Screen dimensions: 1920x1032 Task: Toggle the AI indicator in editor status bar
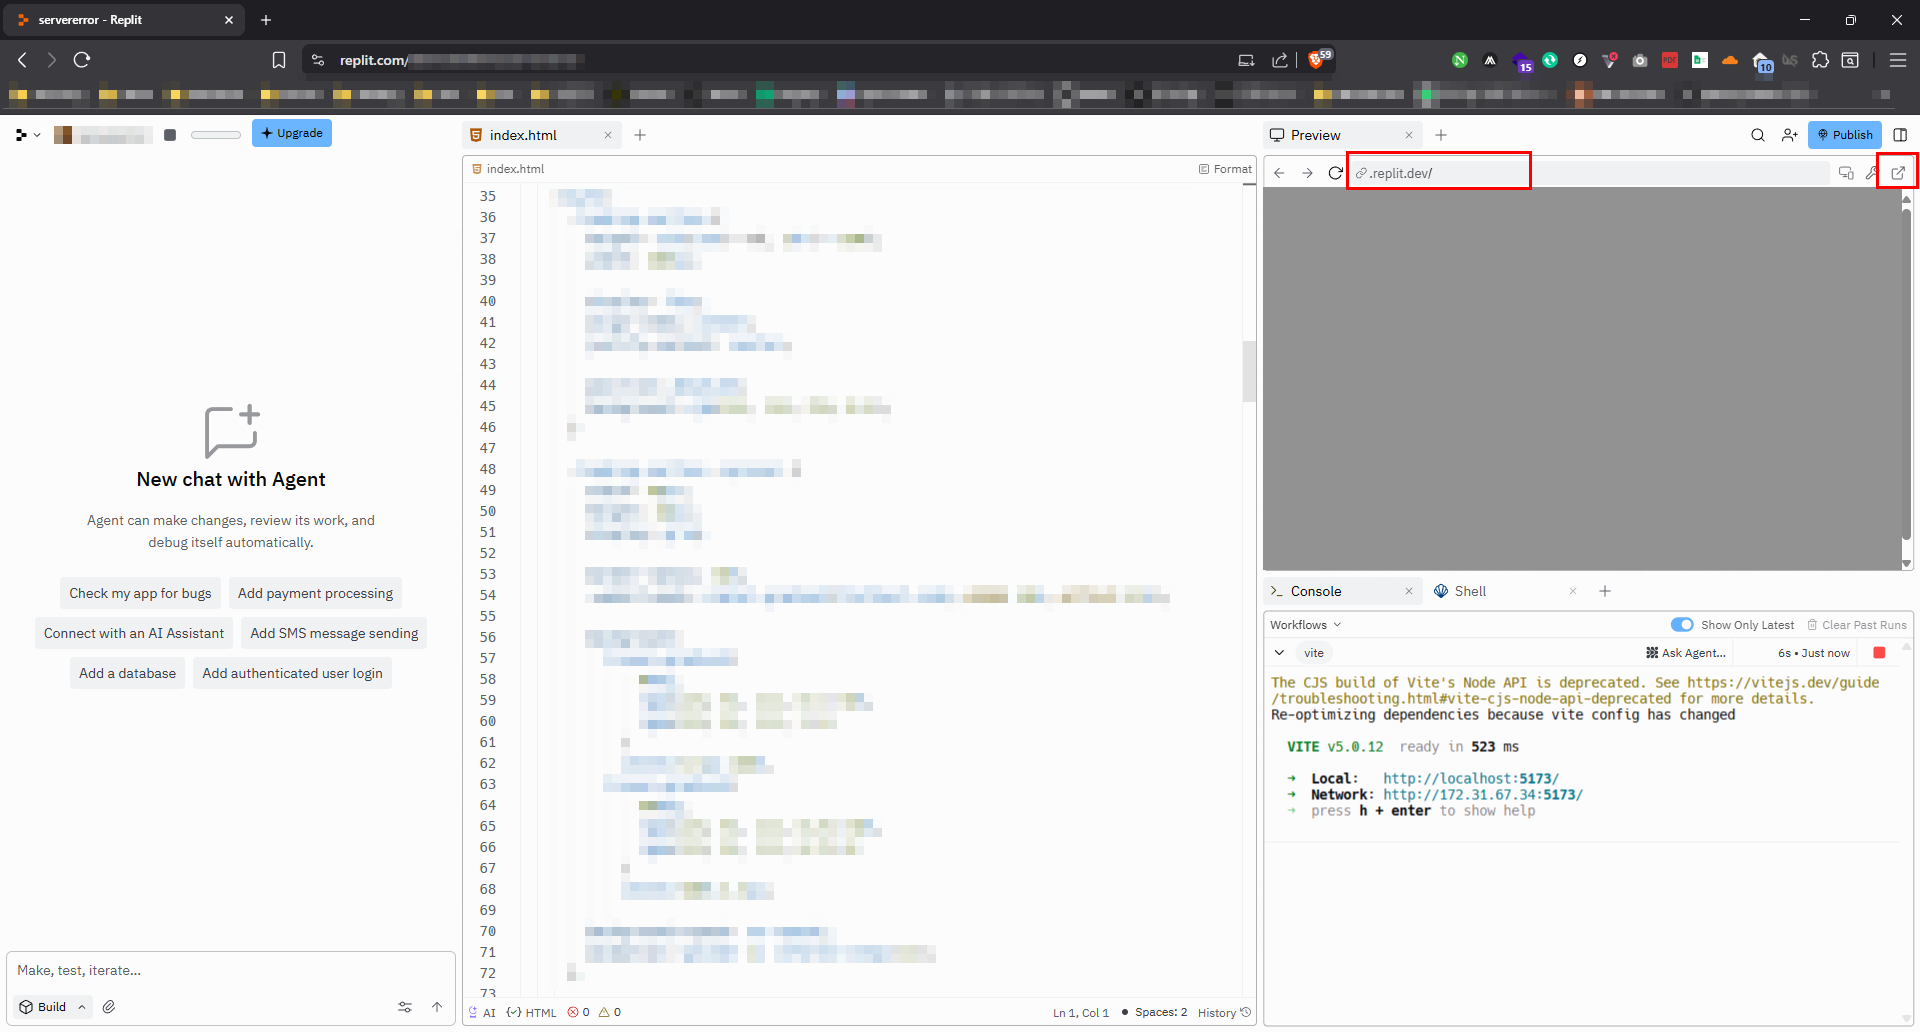click(x=482, y=1012)
